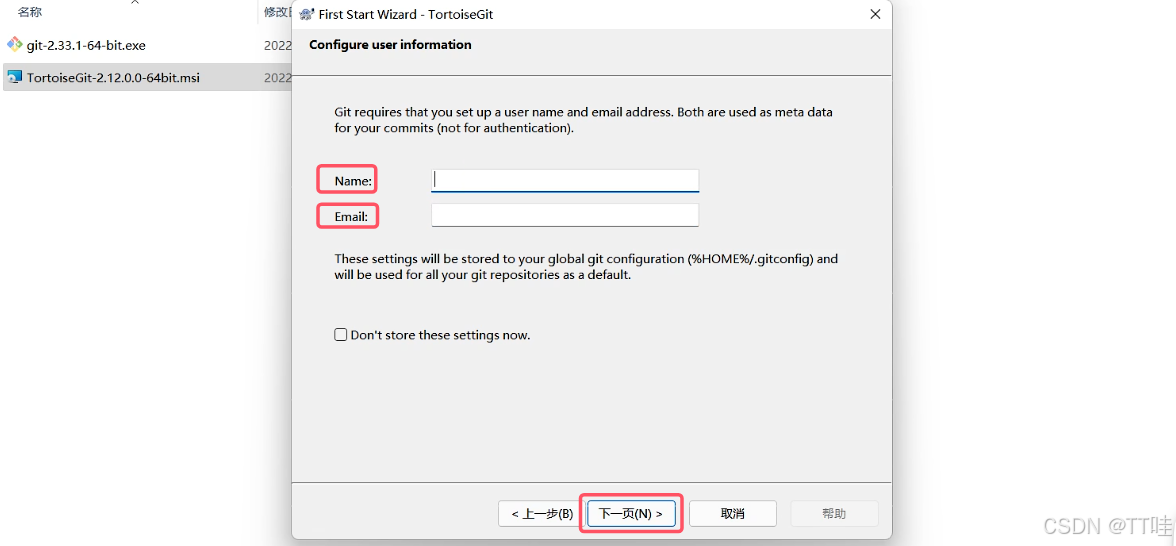
Task: Click the Email input field
Action: [x=565, y=215]
